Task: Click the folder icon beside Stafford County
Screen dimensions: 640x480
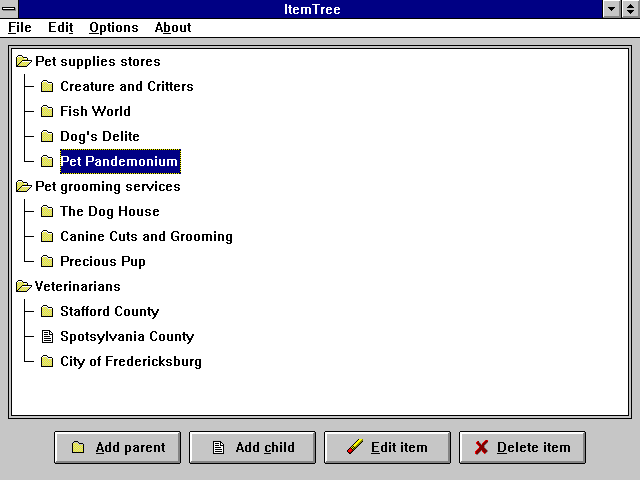Action: point(46,311)
